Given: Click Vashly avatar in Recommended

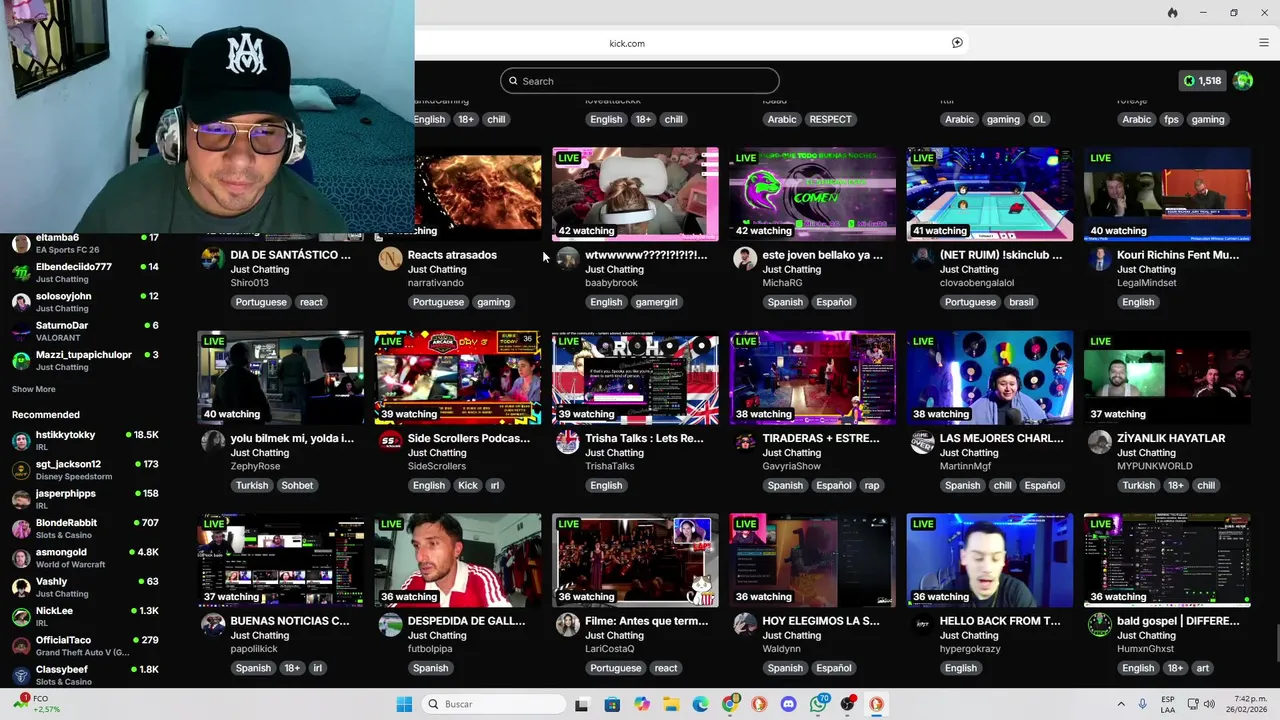Looking at the screenshot, I should (21, 587).
